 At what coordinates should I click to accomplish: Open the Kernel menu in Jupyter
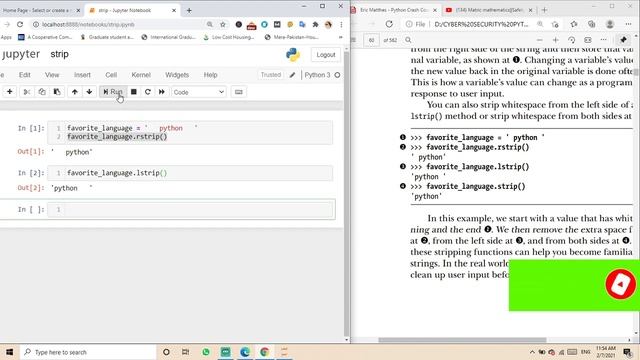click(x=141, y=75)
